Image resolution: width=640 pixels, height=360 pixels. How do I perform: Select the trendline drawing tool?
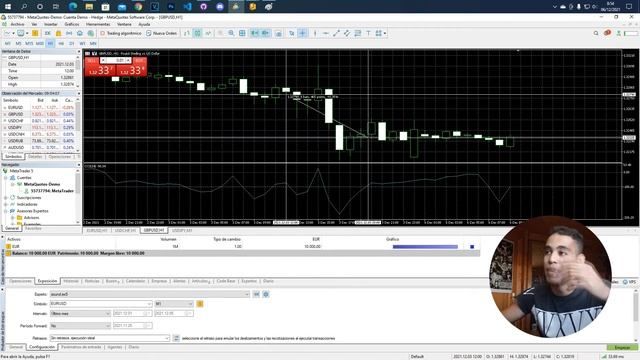tap(336, 33)
